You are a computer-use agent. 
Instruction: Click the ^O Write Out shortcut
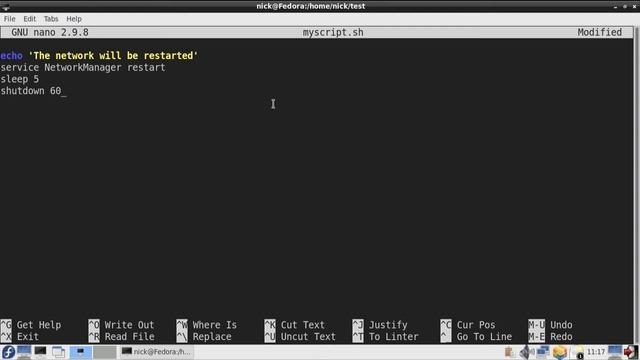[x=121, y=325]
